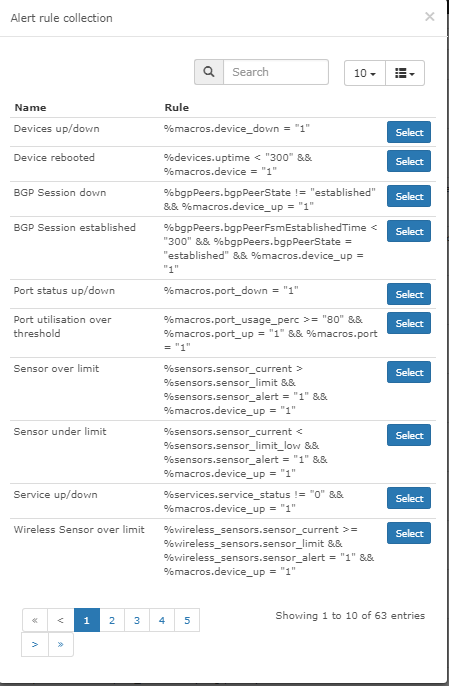Select the Sensor over limit rule
The image size is (449, 687).
(409, 372)
